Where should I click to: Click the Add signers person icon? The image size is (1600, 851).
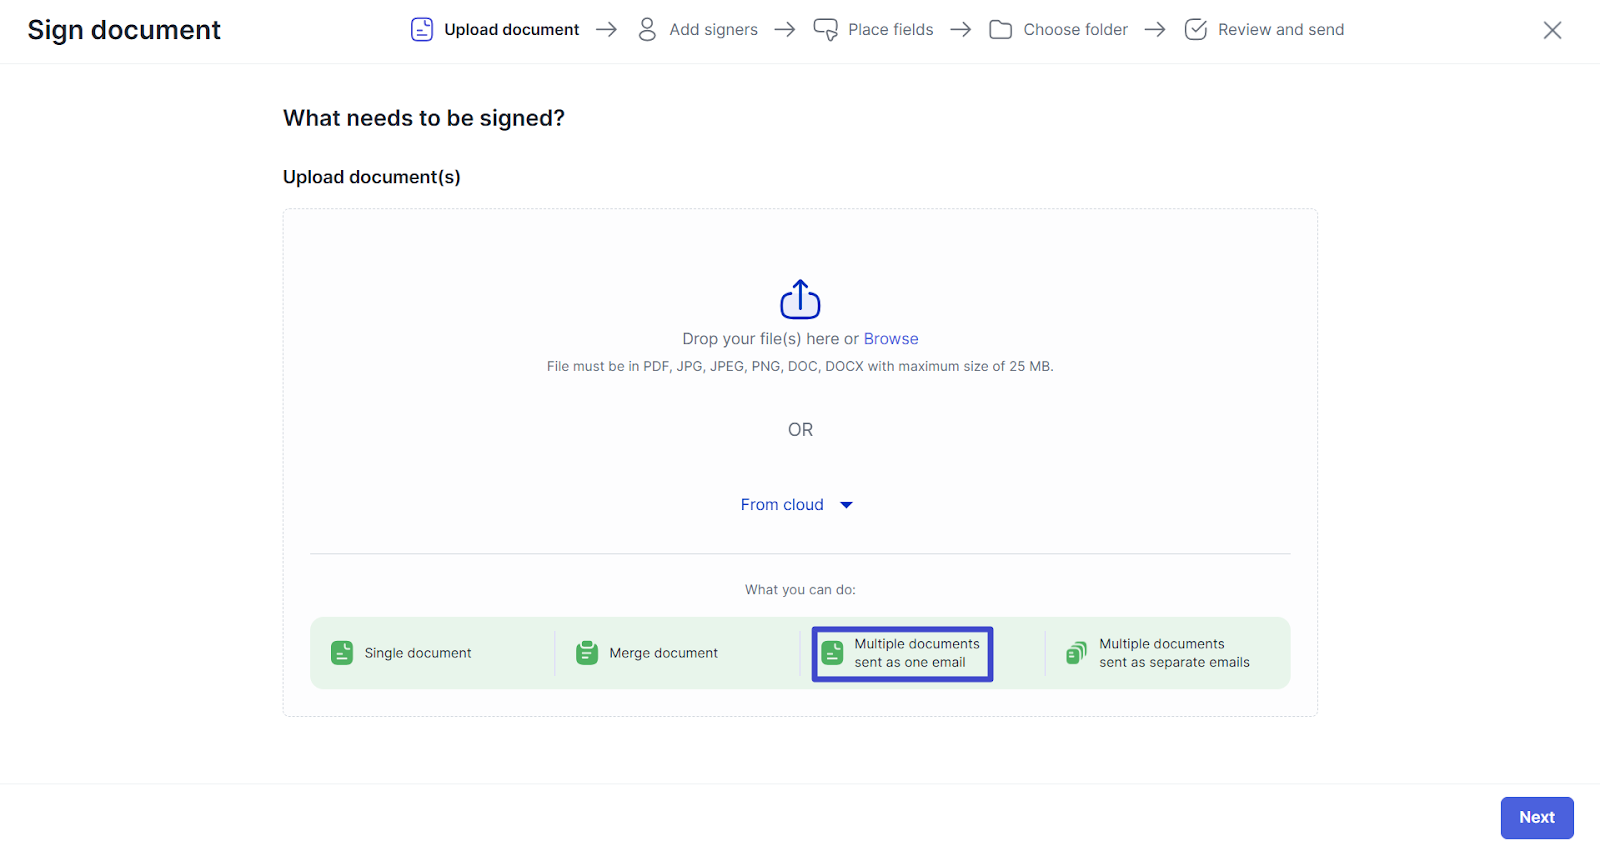[647, 30]
